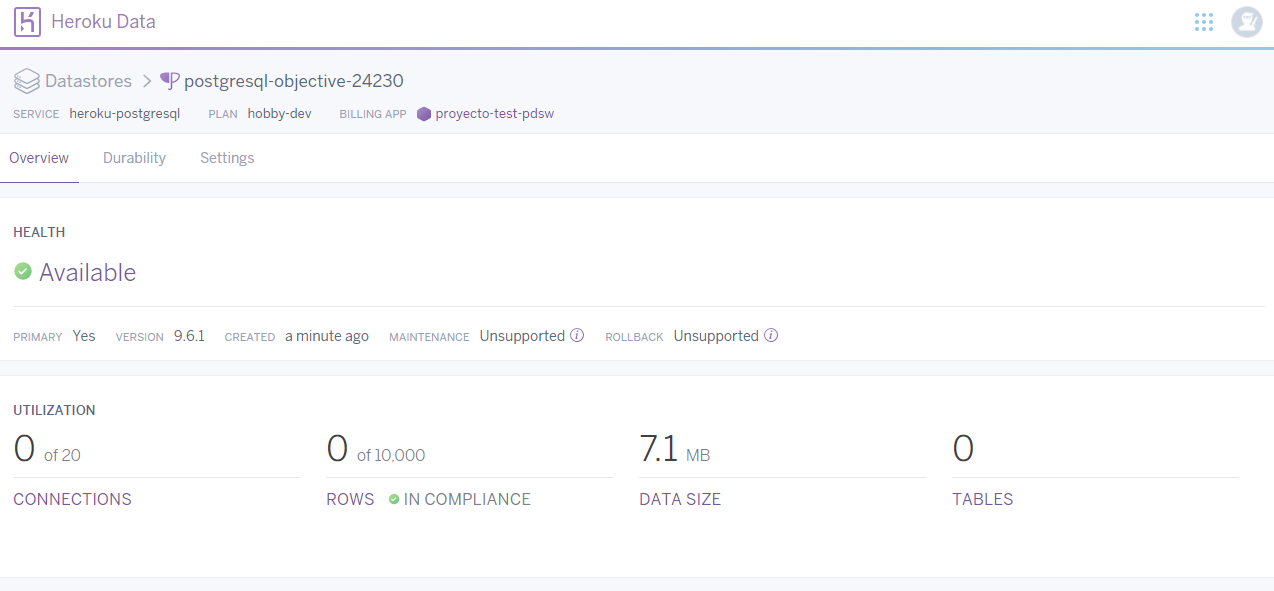This screenshot has width=1274, height=591.
Task: Open the user avatar account menu
Action: point(1246,22)
